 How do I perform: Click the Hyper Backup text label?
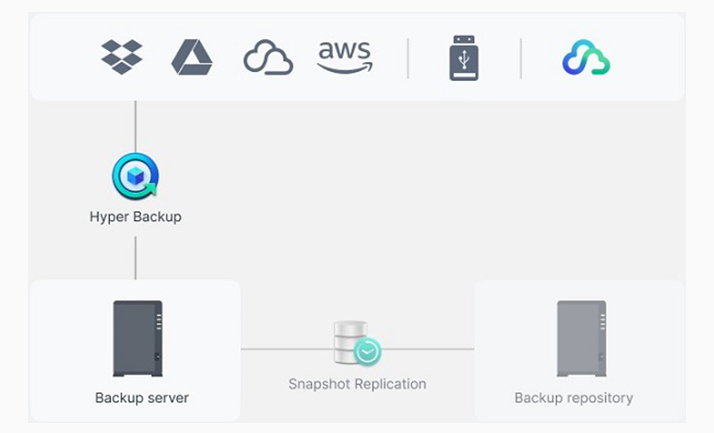(x=135, y=216)
